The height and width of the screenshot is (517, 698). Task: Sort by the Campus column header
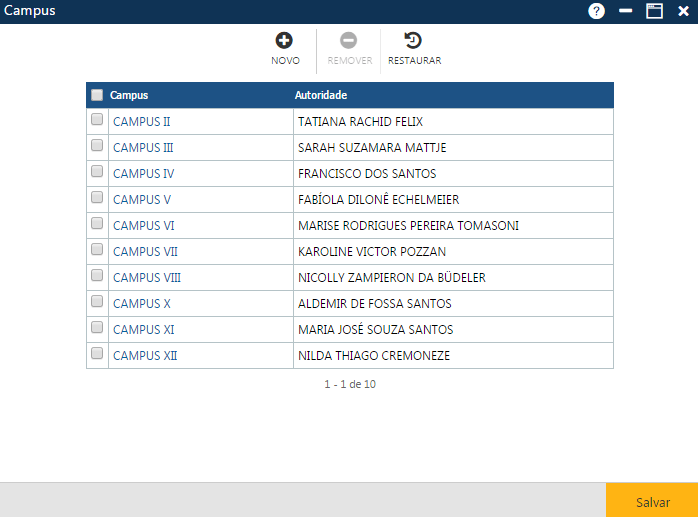point(129,95)
